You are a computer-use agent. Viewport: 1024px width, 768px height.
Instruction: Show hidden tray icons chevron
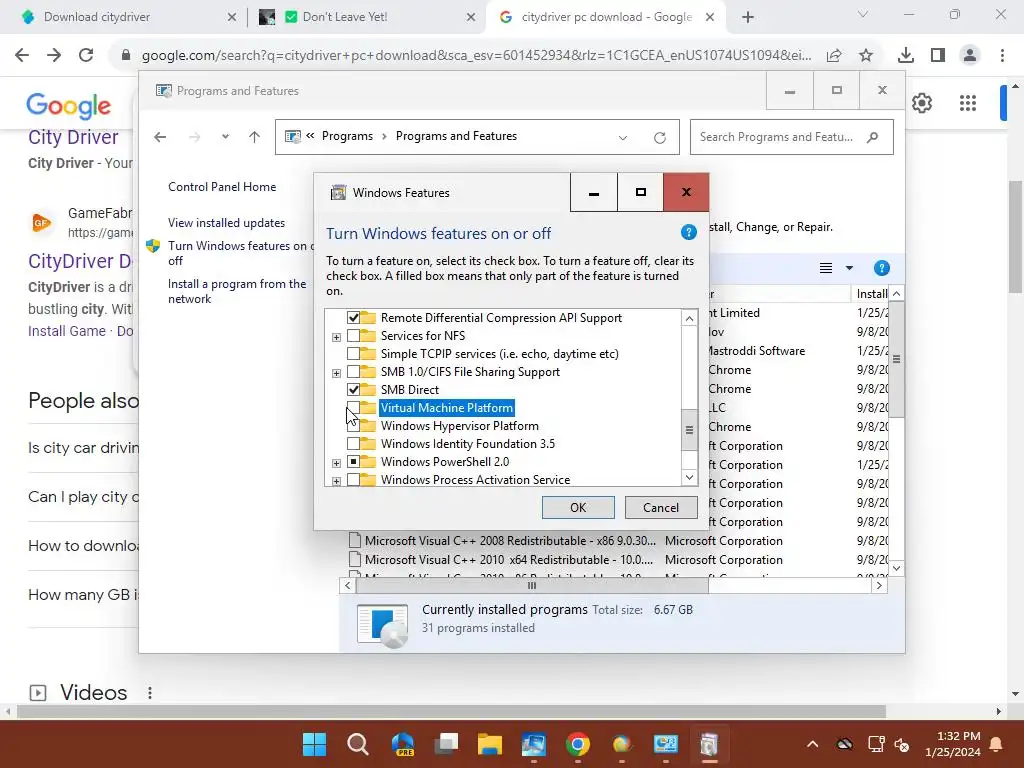[812, 744]
